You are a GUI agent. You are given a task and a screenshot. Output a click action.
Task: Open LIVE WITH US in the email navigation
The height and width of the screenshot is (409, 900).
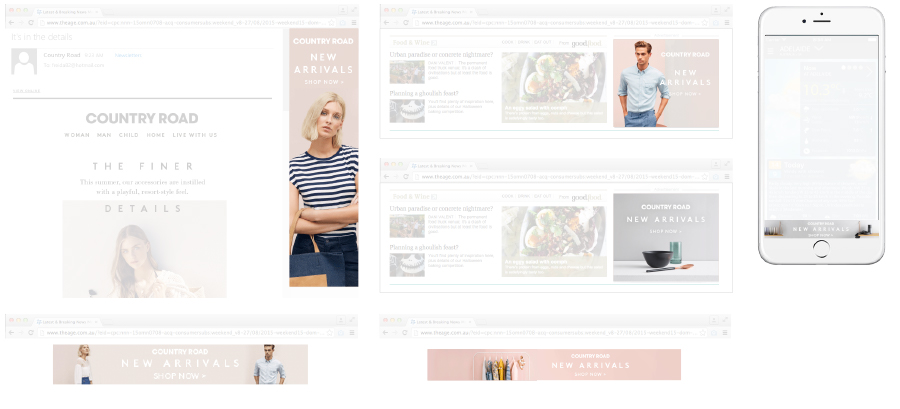pyautogui.click(x=195, y=135)
